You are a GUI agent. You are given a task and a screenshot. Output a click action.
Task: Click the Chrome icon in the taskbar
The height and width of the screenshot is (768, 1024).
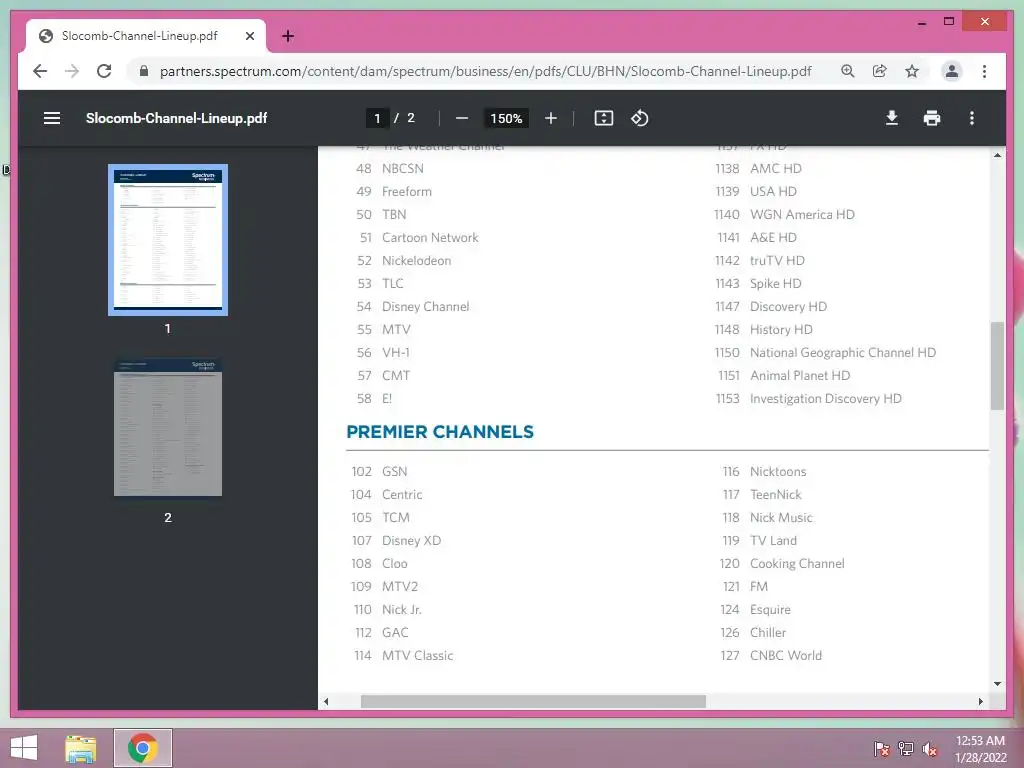pos(143,748)
